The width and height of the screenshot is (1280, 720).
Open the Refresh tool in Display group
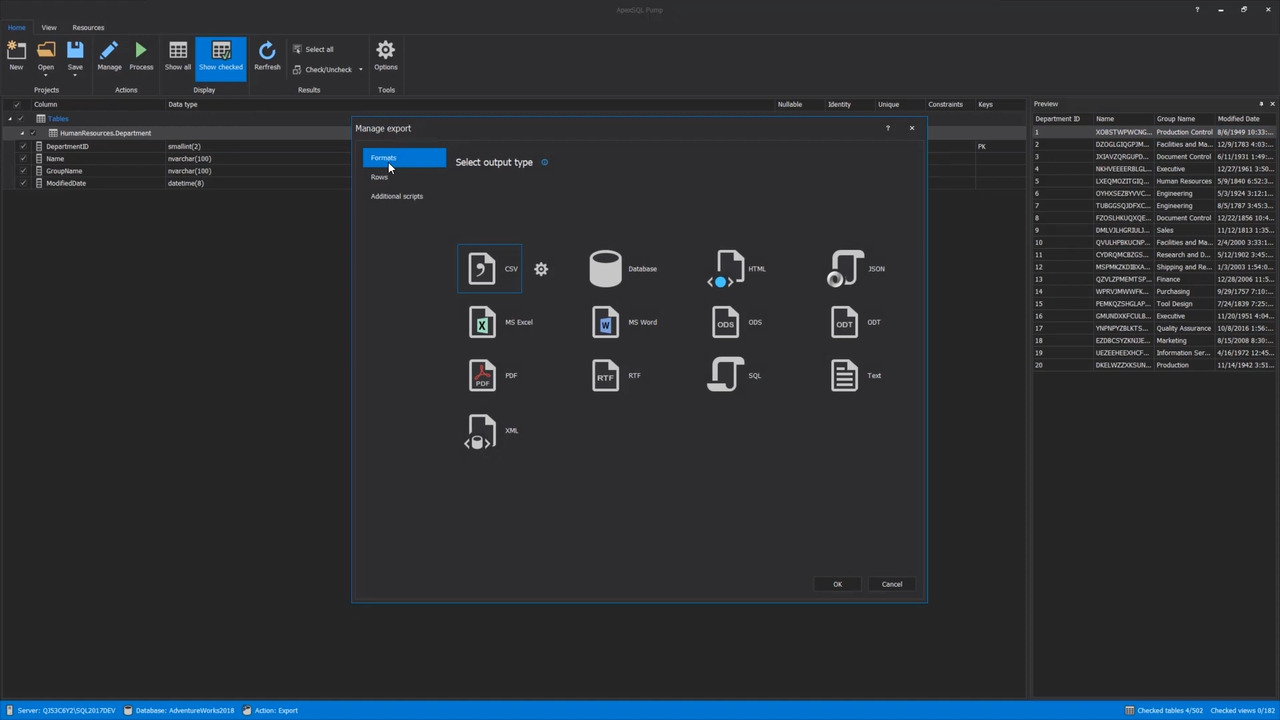(x=267, y=55)
